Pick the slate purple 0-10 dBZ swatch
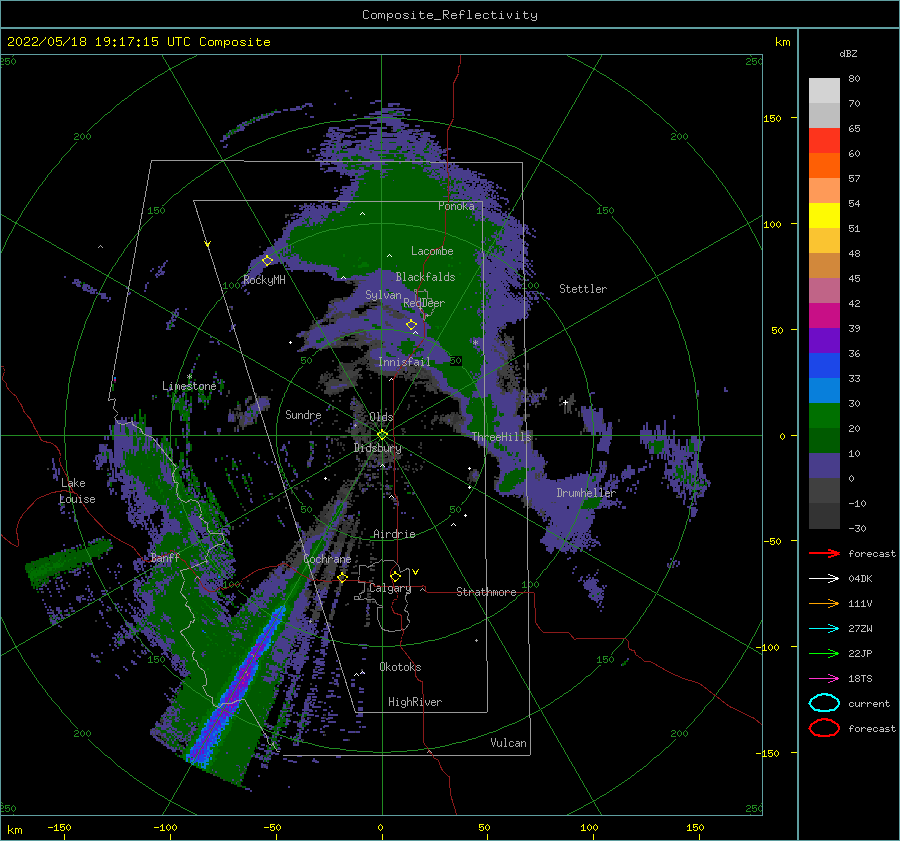 click(x=824, y=466)
